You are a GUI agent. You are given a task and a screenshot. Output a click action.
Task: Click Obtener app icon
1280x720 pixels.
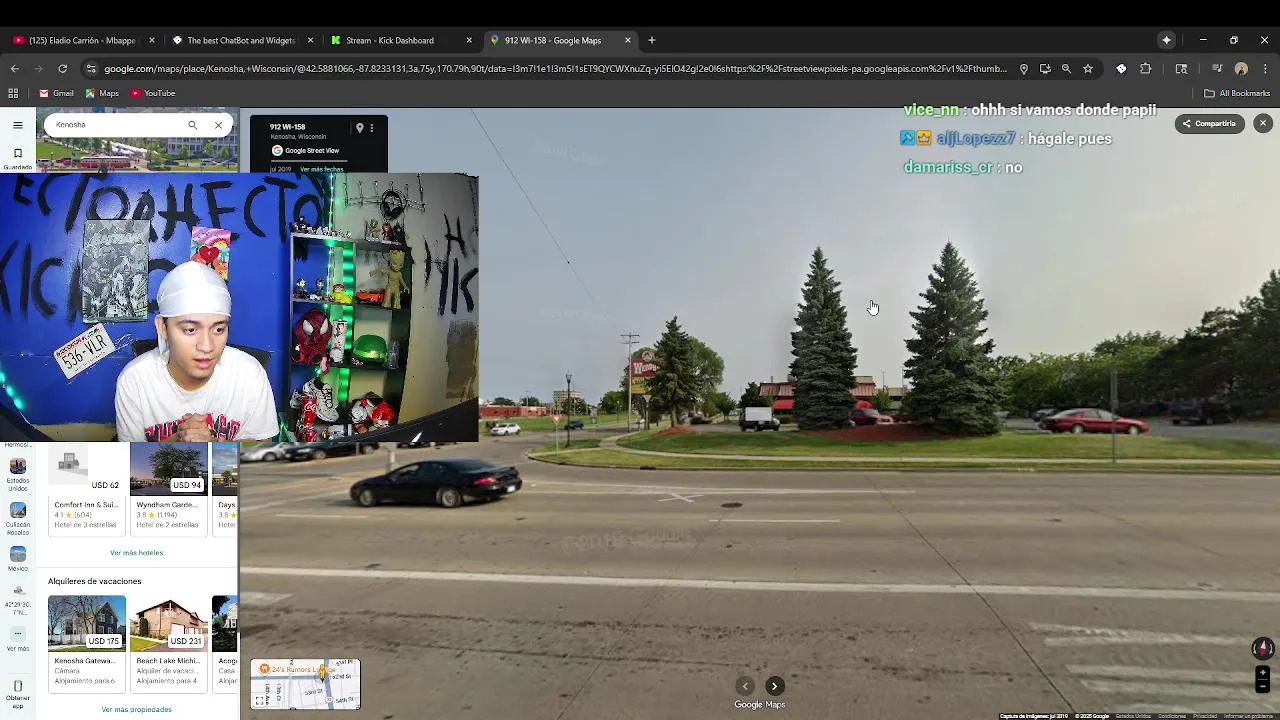tap(17, 691)
